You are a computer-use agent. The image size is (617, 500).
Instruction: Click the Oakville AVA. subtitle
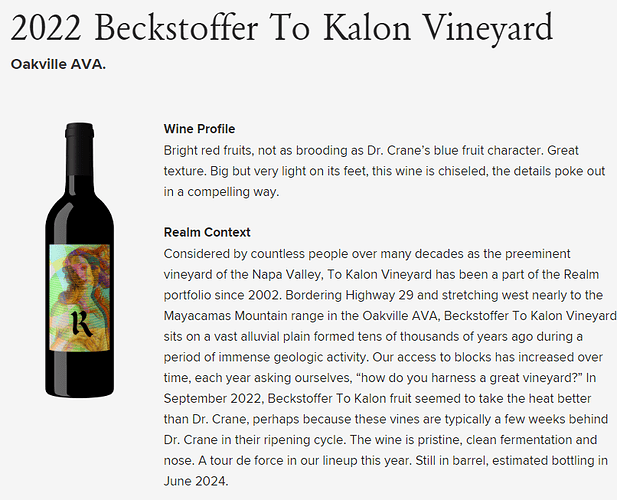point(58,64)
